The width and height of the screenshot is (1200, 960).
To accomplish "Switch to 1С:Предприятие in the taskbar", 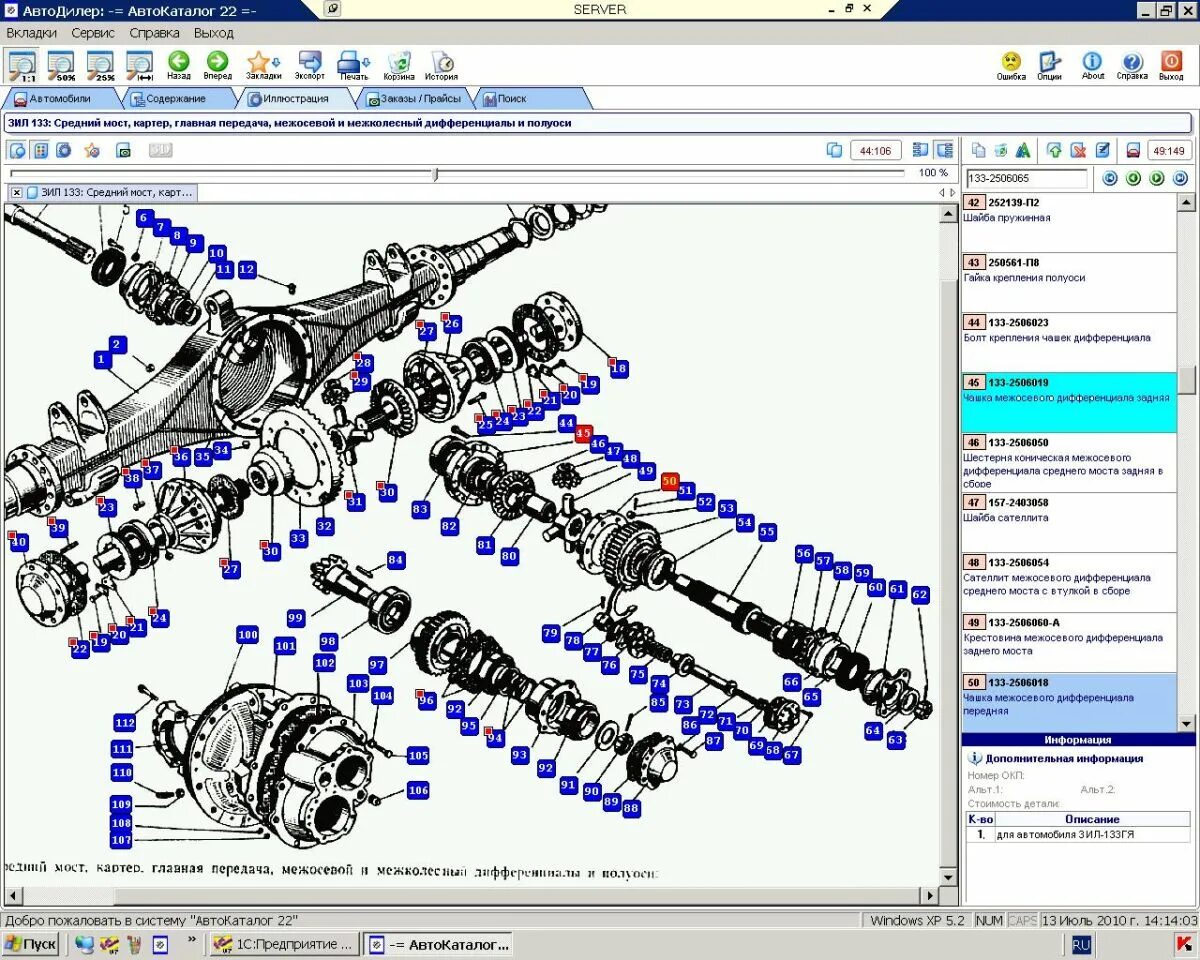I will pos(284,944).
